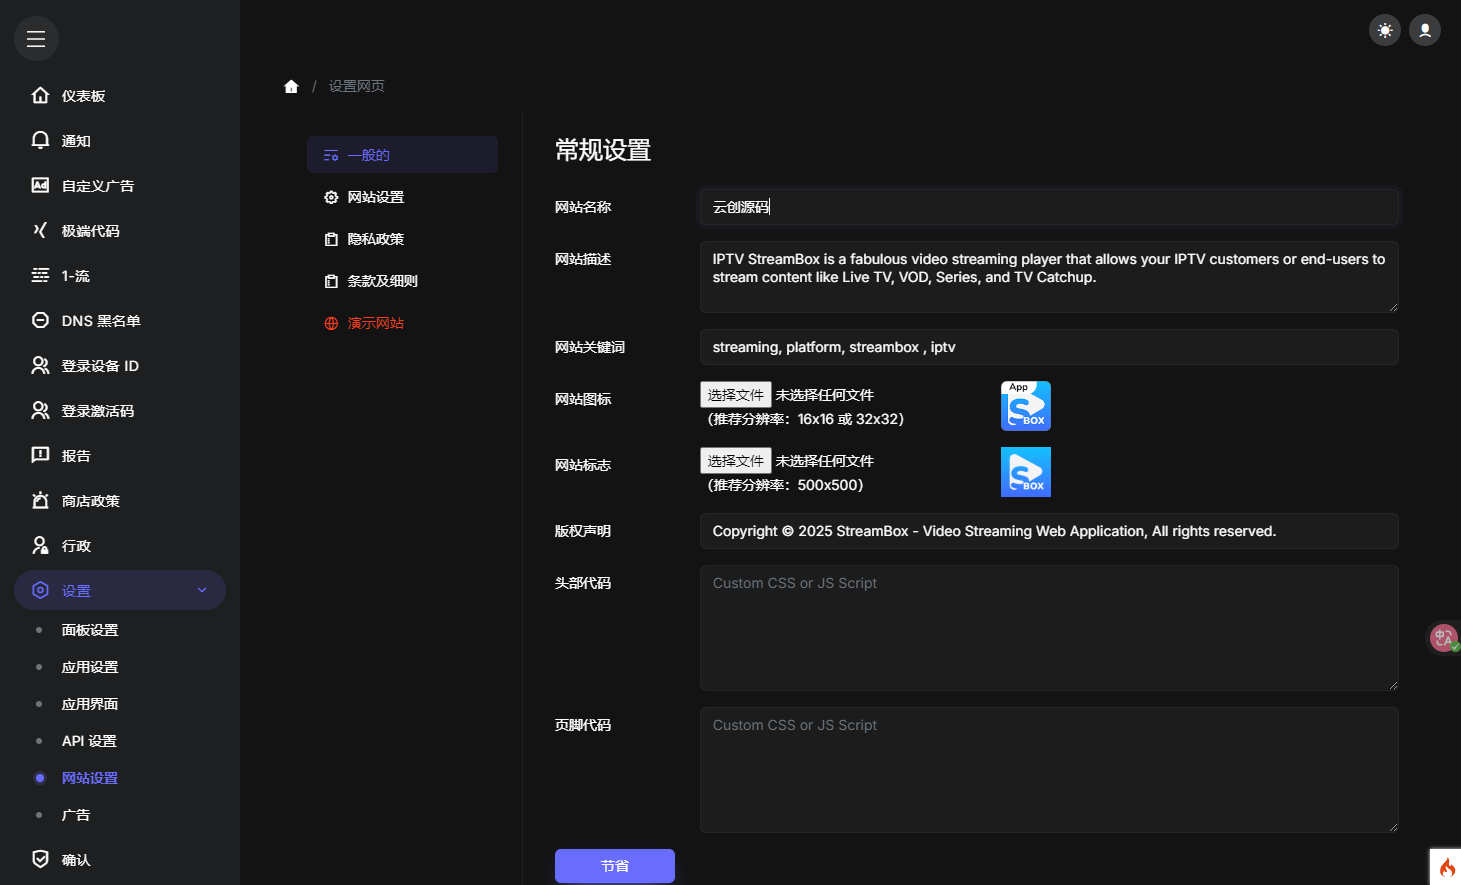Click the admin icon beside 行政

click(x=40, y=545)
